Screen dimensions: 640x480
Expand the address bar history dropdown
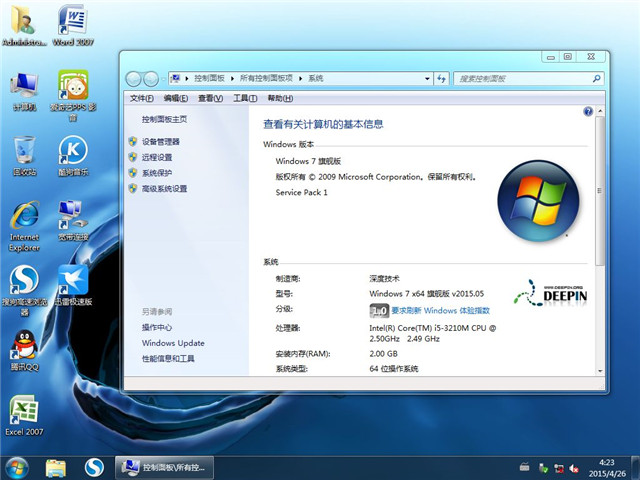coord(427,78)
